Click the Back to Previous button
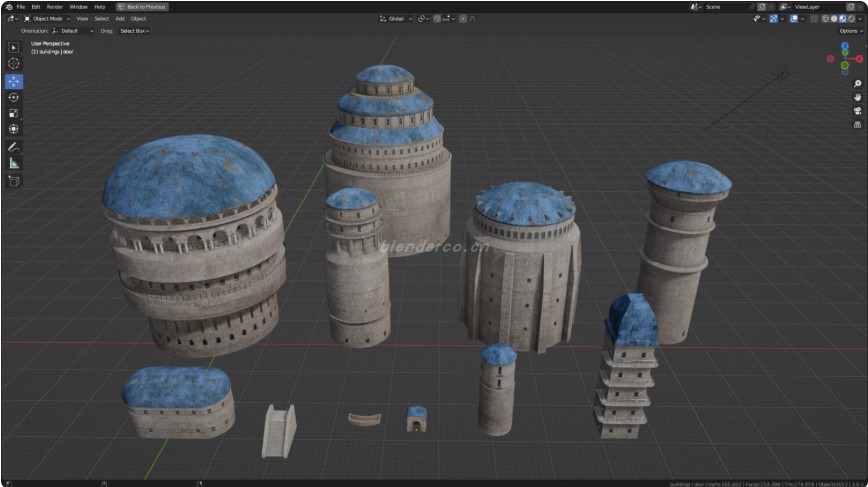The height and width of the screenshot is (487, 868). (x=142, y=7)
